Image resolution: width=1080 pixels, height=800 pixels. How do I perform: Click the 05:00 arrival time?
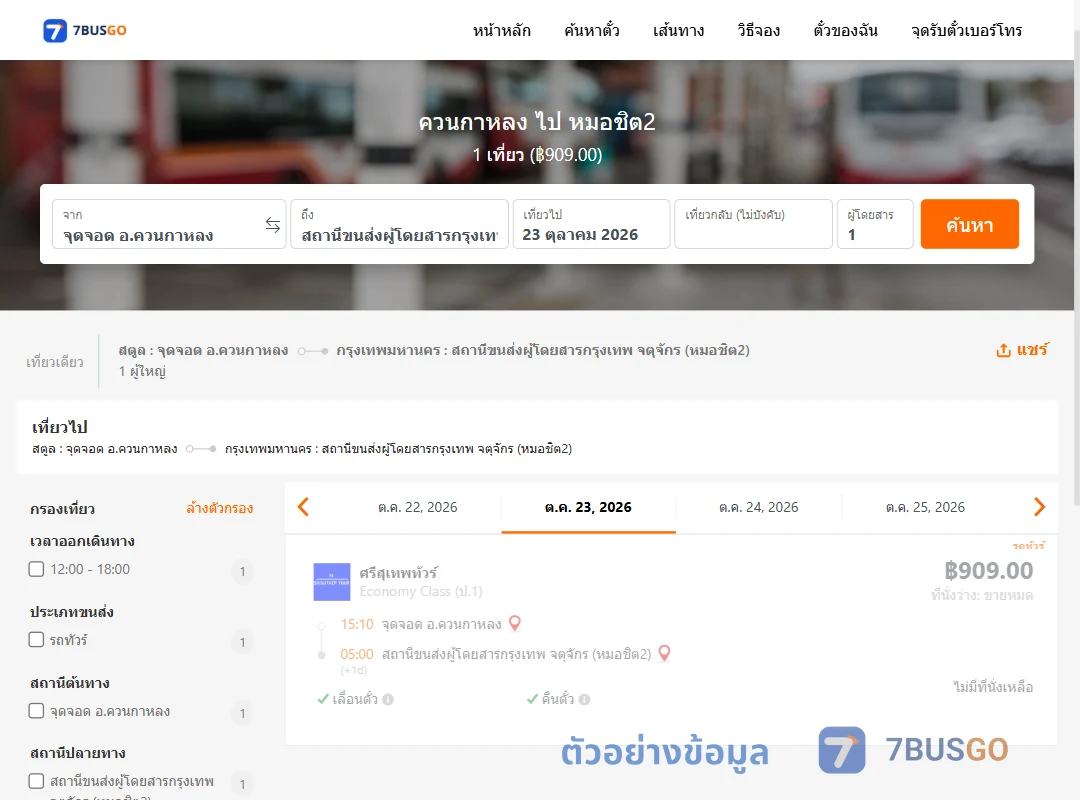pos(357,654)
